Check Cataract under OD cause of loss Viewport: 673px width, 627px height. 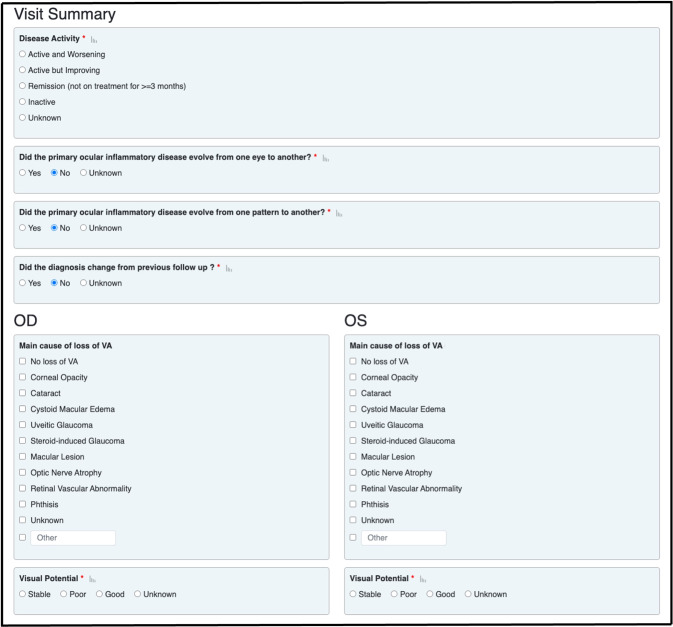pyautogui.click(x=22, y=393)
